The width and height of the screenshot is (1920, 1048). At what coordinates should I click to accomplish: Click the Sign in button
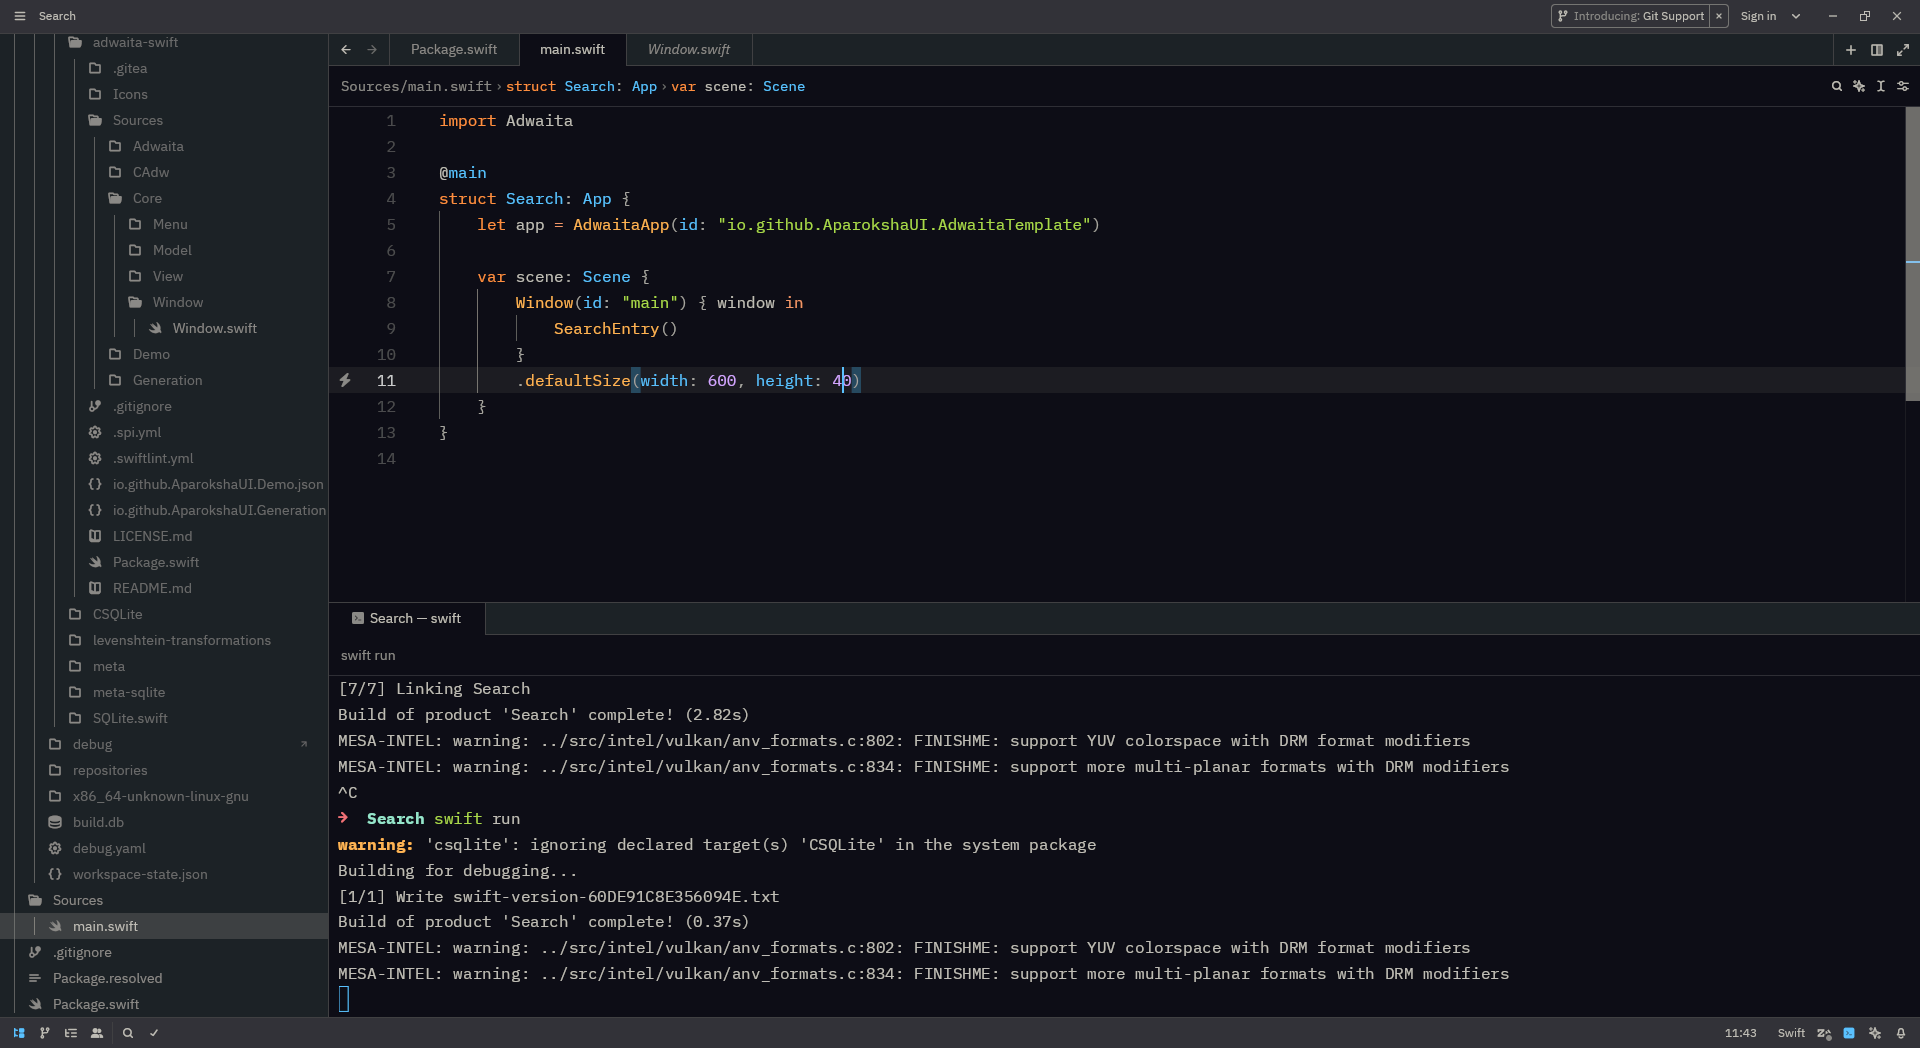coord(1758,16)
